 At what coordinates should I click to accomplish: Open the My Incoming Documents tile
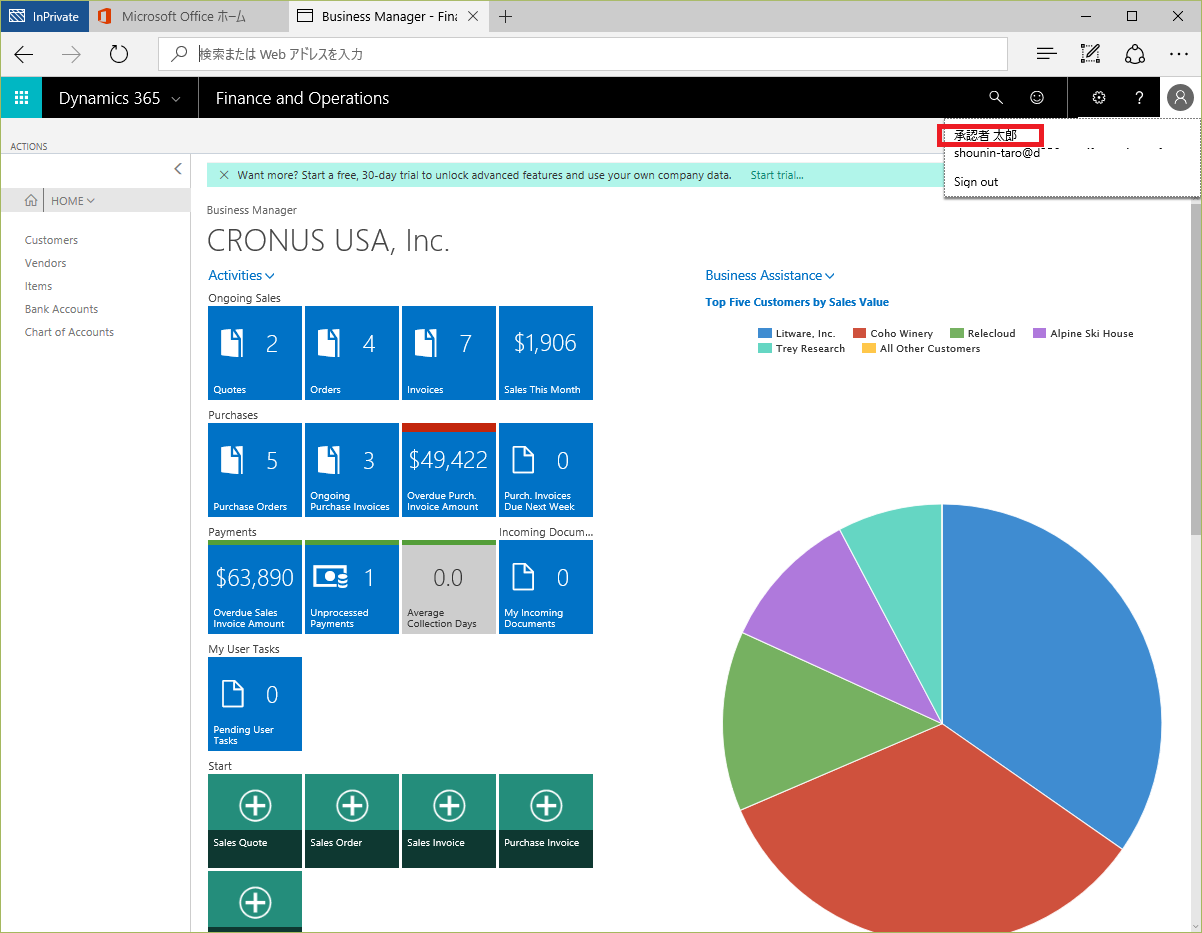[546, 587]
